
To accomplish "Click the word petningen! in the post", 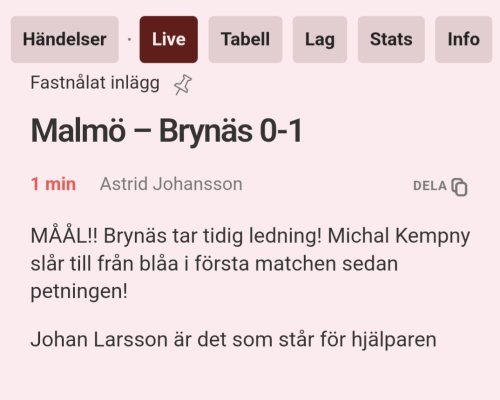I will (79, 292).
